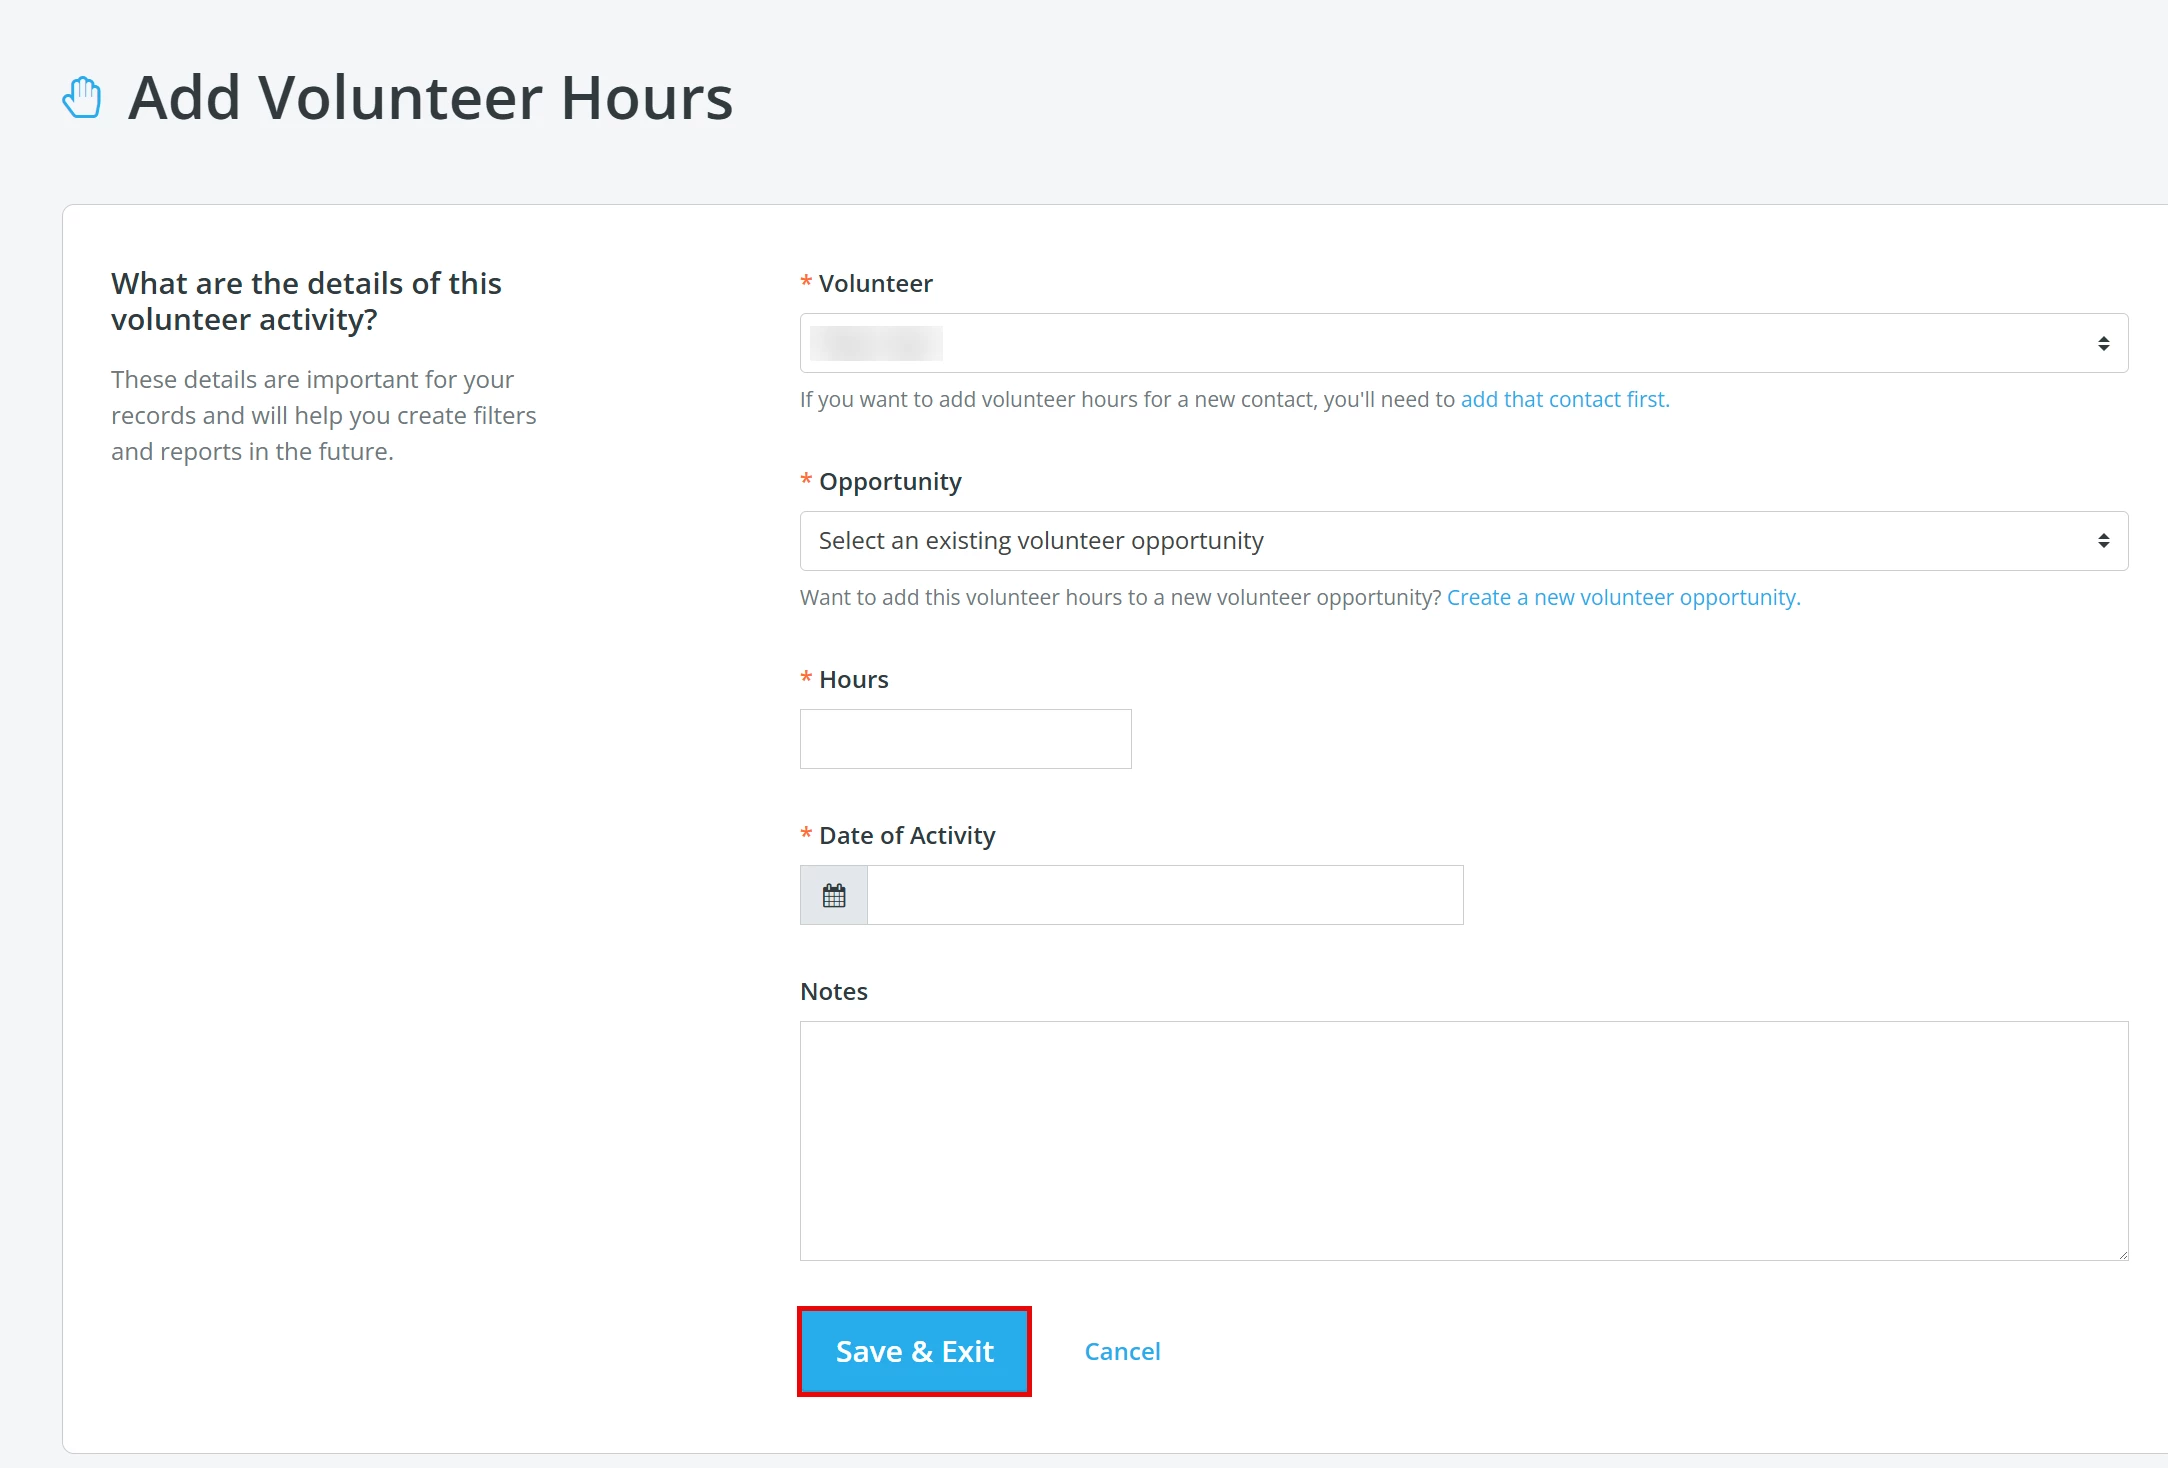2168x1468 pixels.
Task: Click the Date of Activity text field
Action: (x=1165, y=894)
